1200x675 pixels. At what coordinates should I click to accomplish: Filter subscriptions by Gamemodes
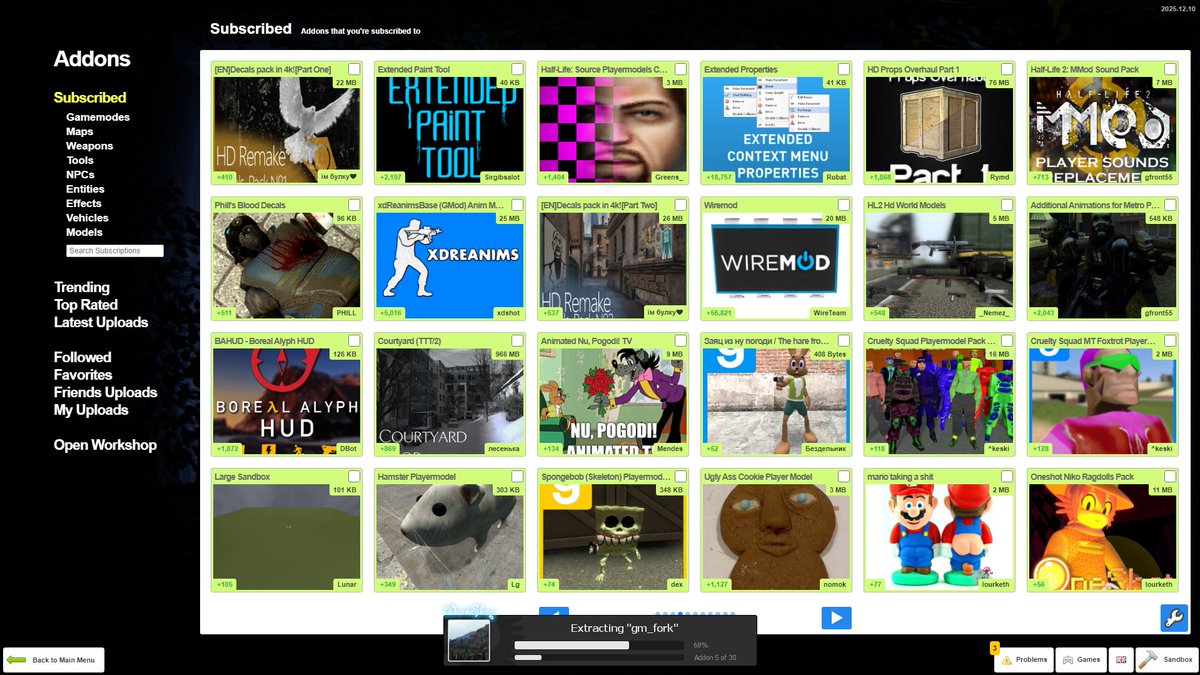[98, 117]
